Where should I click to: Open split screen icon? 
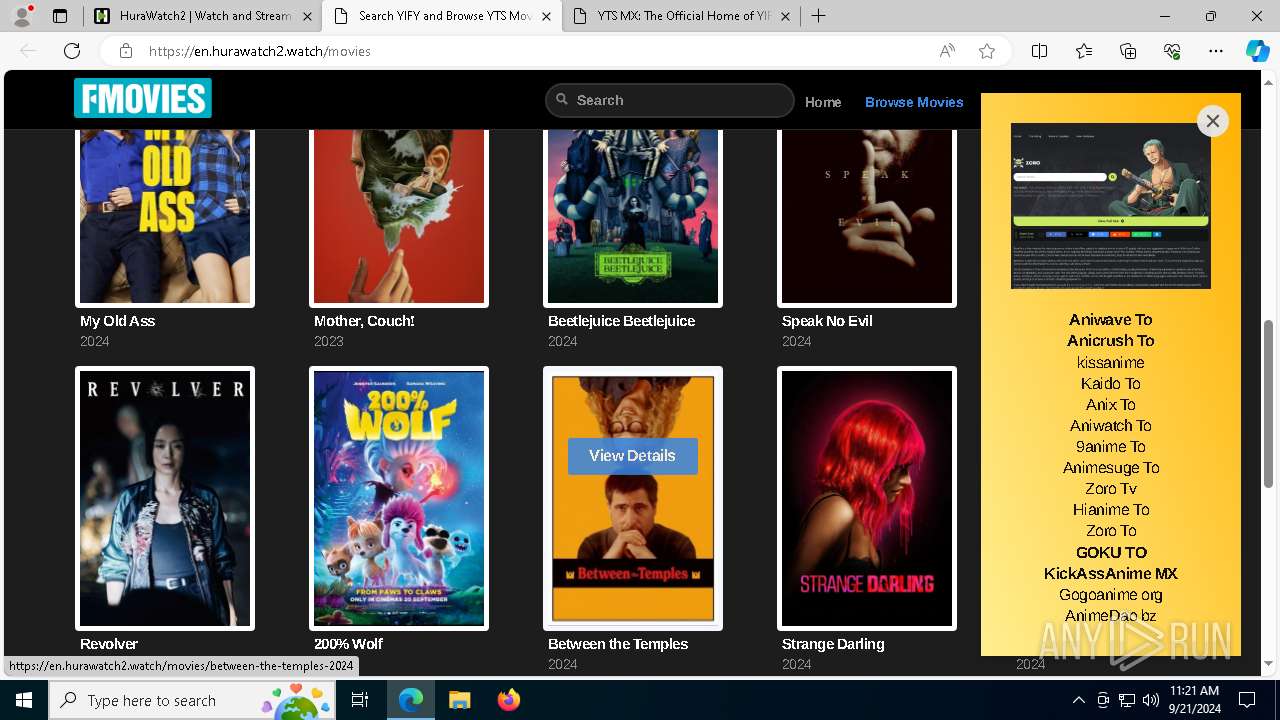click(1040, 51)
